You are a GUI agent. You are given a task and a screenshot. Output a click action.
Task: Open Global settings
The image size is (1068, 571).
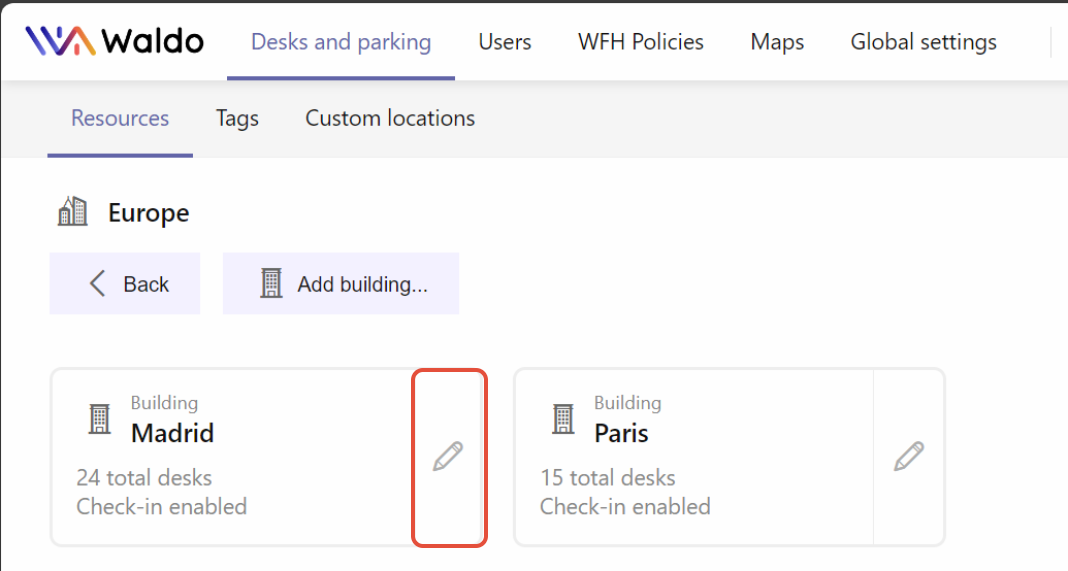coord(924,42)
